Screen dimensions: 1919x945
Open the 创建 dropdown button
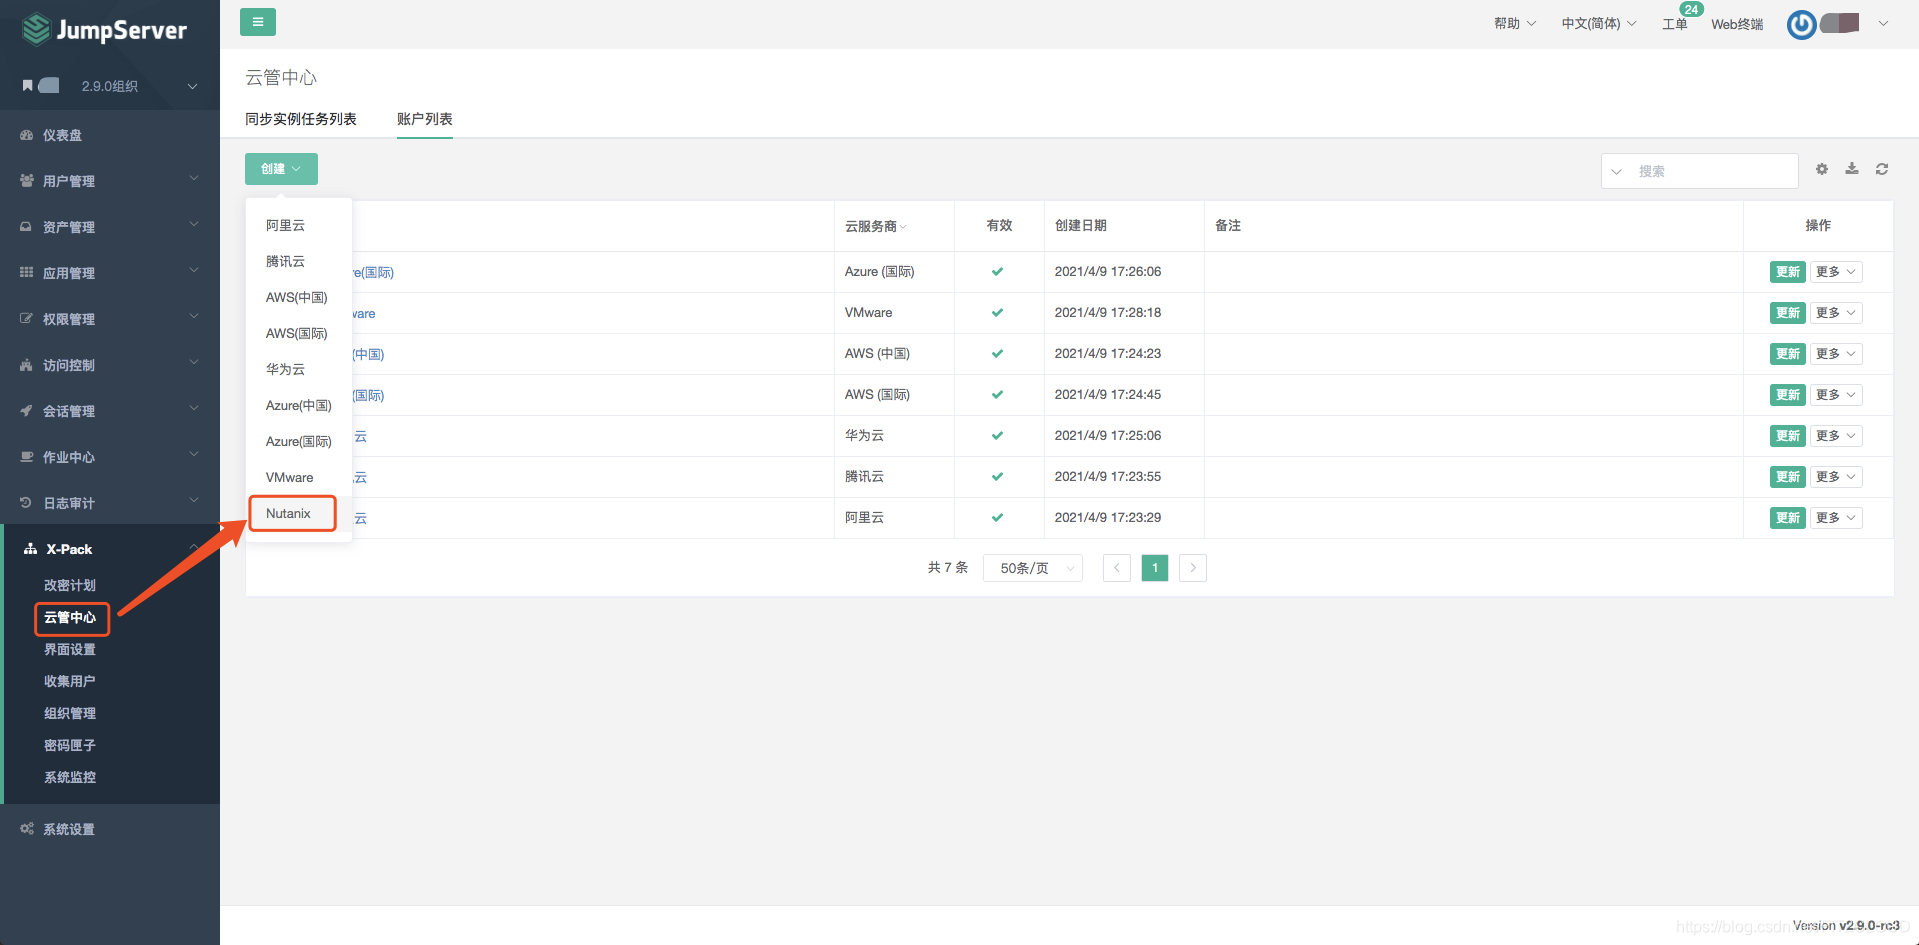[x=281, y=169]
